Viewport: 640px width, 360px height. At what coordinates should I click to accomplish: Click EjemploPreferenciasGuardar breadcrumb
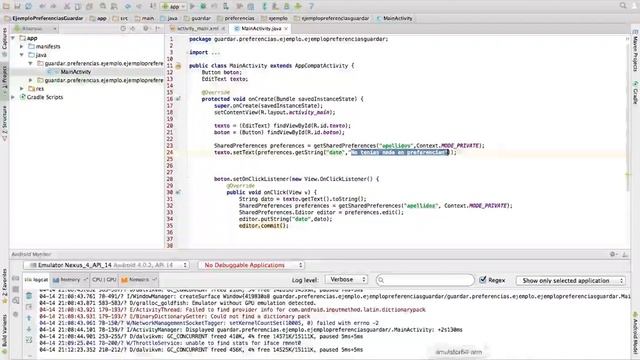(x=44, y=18)
